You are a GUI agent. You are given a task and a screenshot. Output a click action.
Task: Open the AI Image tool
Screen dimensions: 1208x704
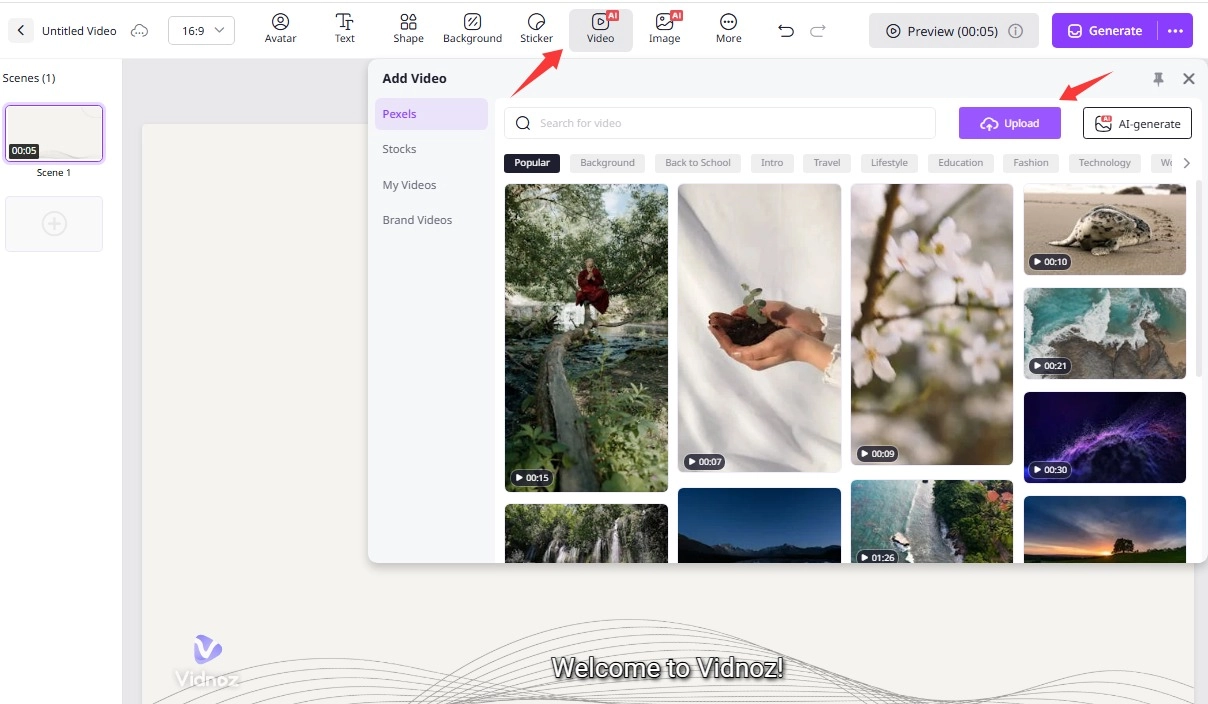664,29
